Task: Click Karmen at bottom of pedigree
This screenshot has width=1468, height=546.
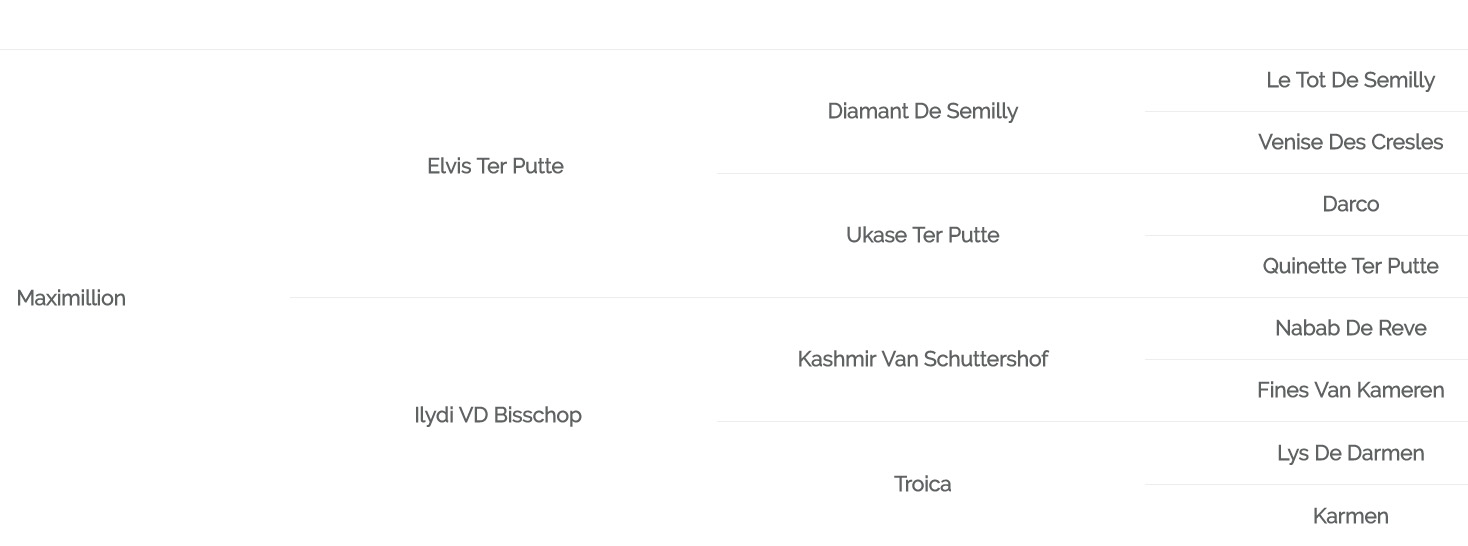Action: (x=1350, y=516)
